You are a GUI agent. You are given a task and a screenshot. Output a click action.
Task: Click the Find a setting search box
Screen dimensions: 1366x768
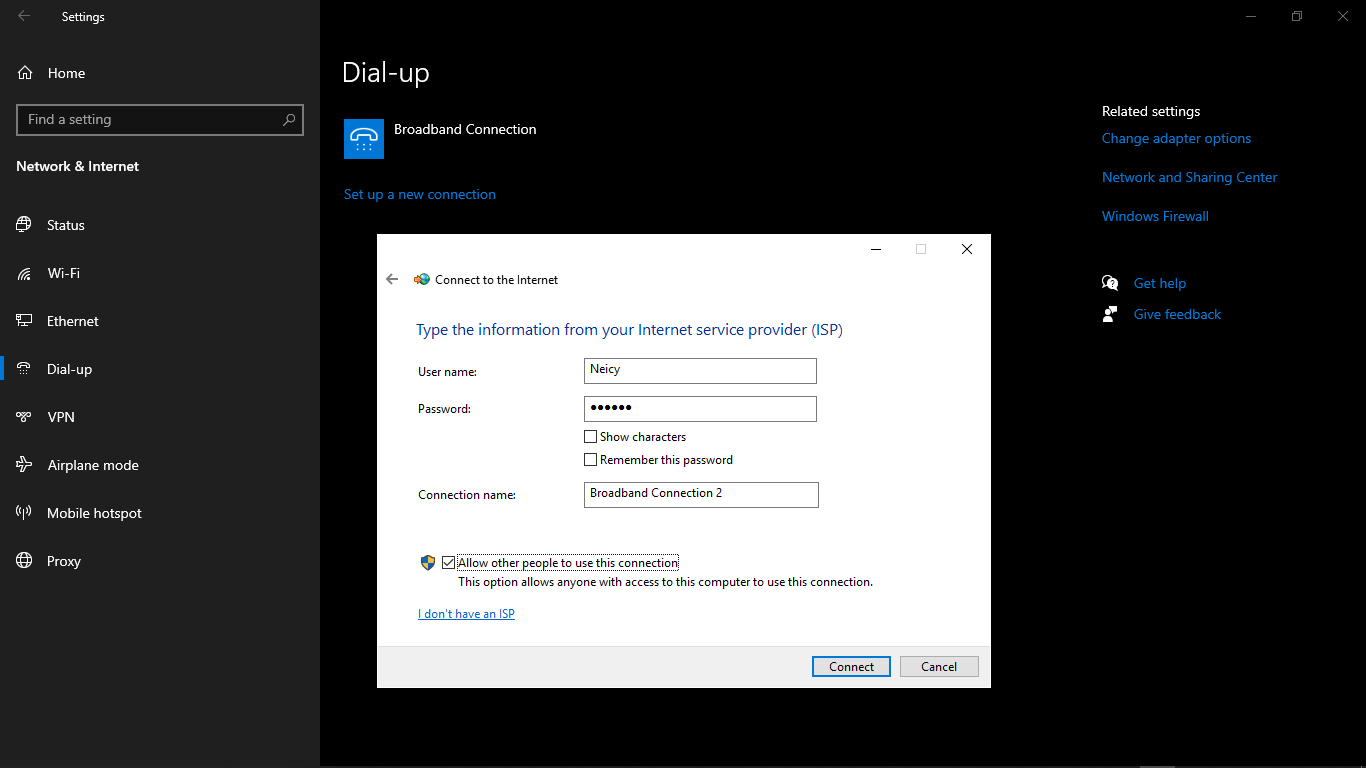(160, 119)
